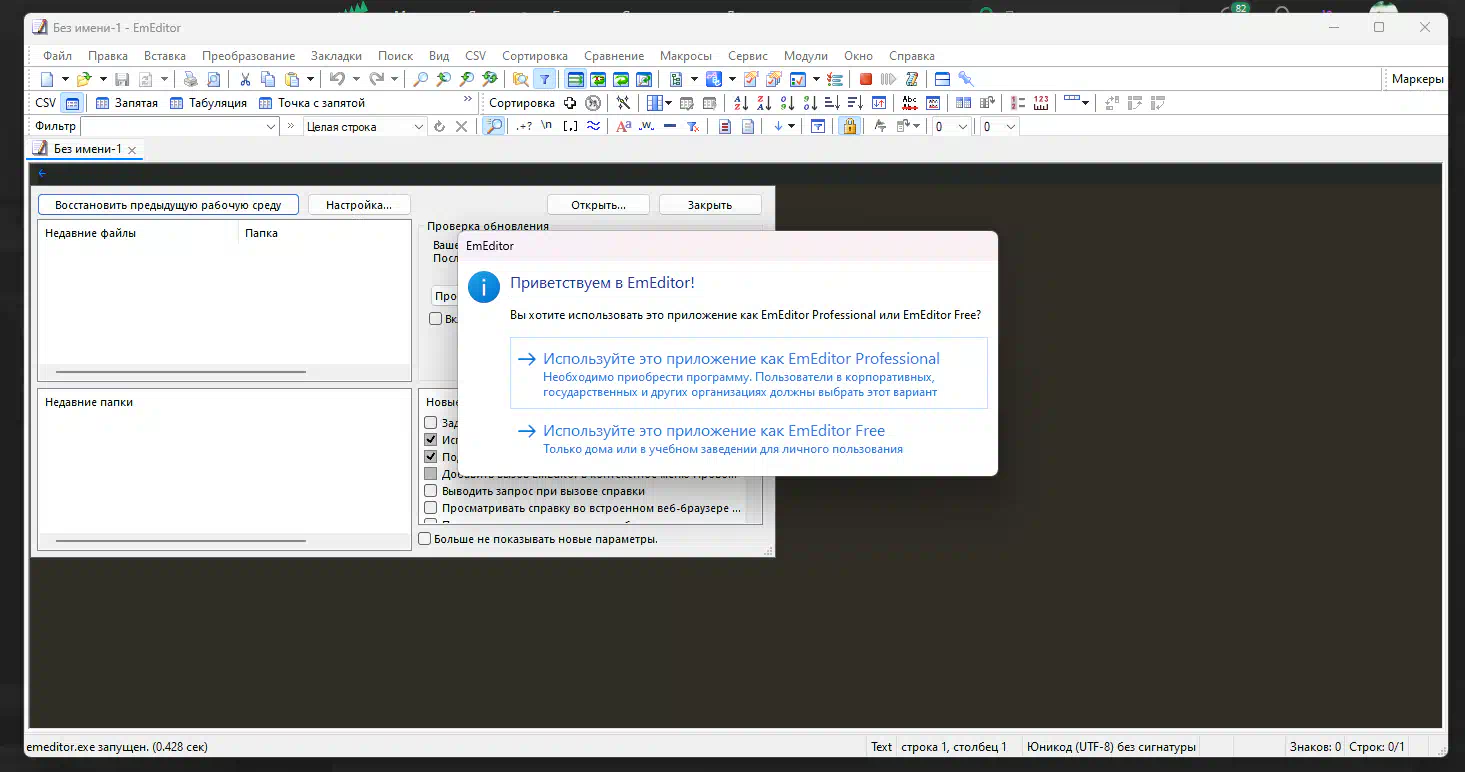Open the Макросы menu
Viewport: 1465px width, 772px height.
coord(686,56)
